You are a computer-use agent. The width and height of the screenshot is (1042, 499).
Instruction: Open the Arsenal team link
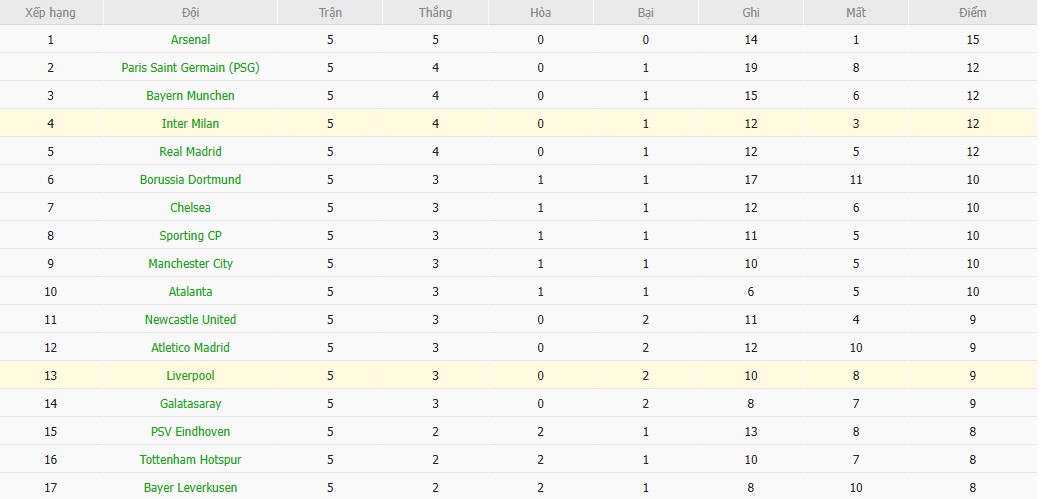coord(190,40)
